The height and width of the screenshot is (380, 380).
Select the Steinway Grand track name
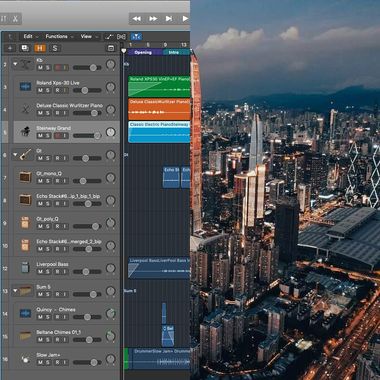53,128
